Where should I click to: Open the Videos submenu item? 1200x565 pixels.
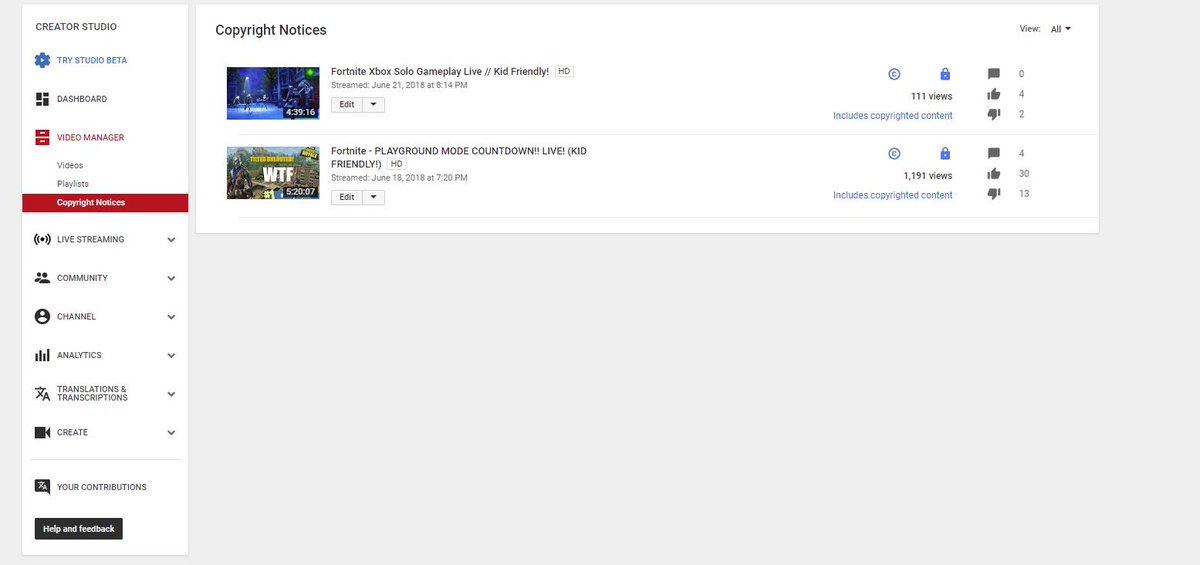70,165
